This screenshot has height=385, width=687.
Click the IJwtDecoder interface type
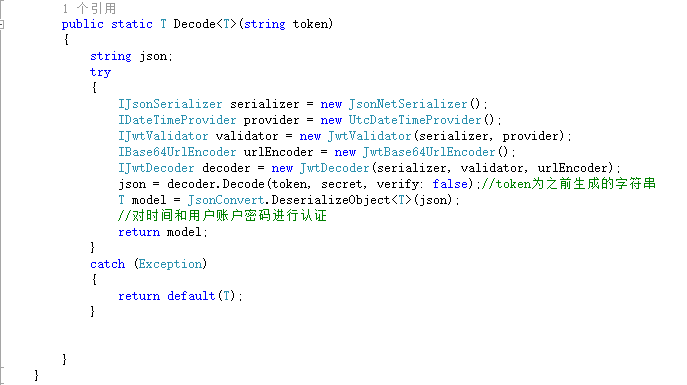pyautogui.click(x=156, y=168)
